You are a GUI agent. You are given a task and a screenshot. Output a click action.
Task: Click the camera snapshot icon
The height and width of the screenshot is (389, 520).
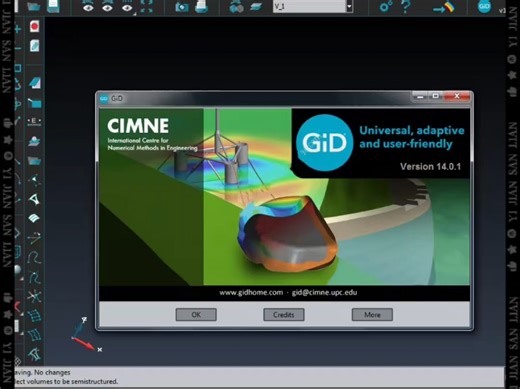pos(182,7)
